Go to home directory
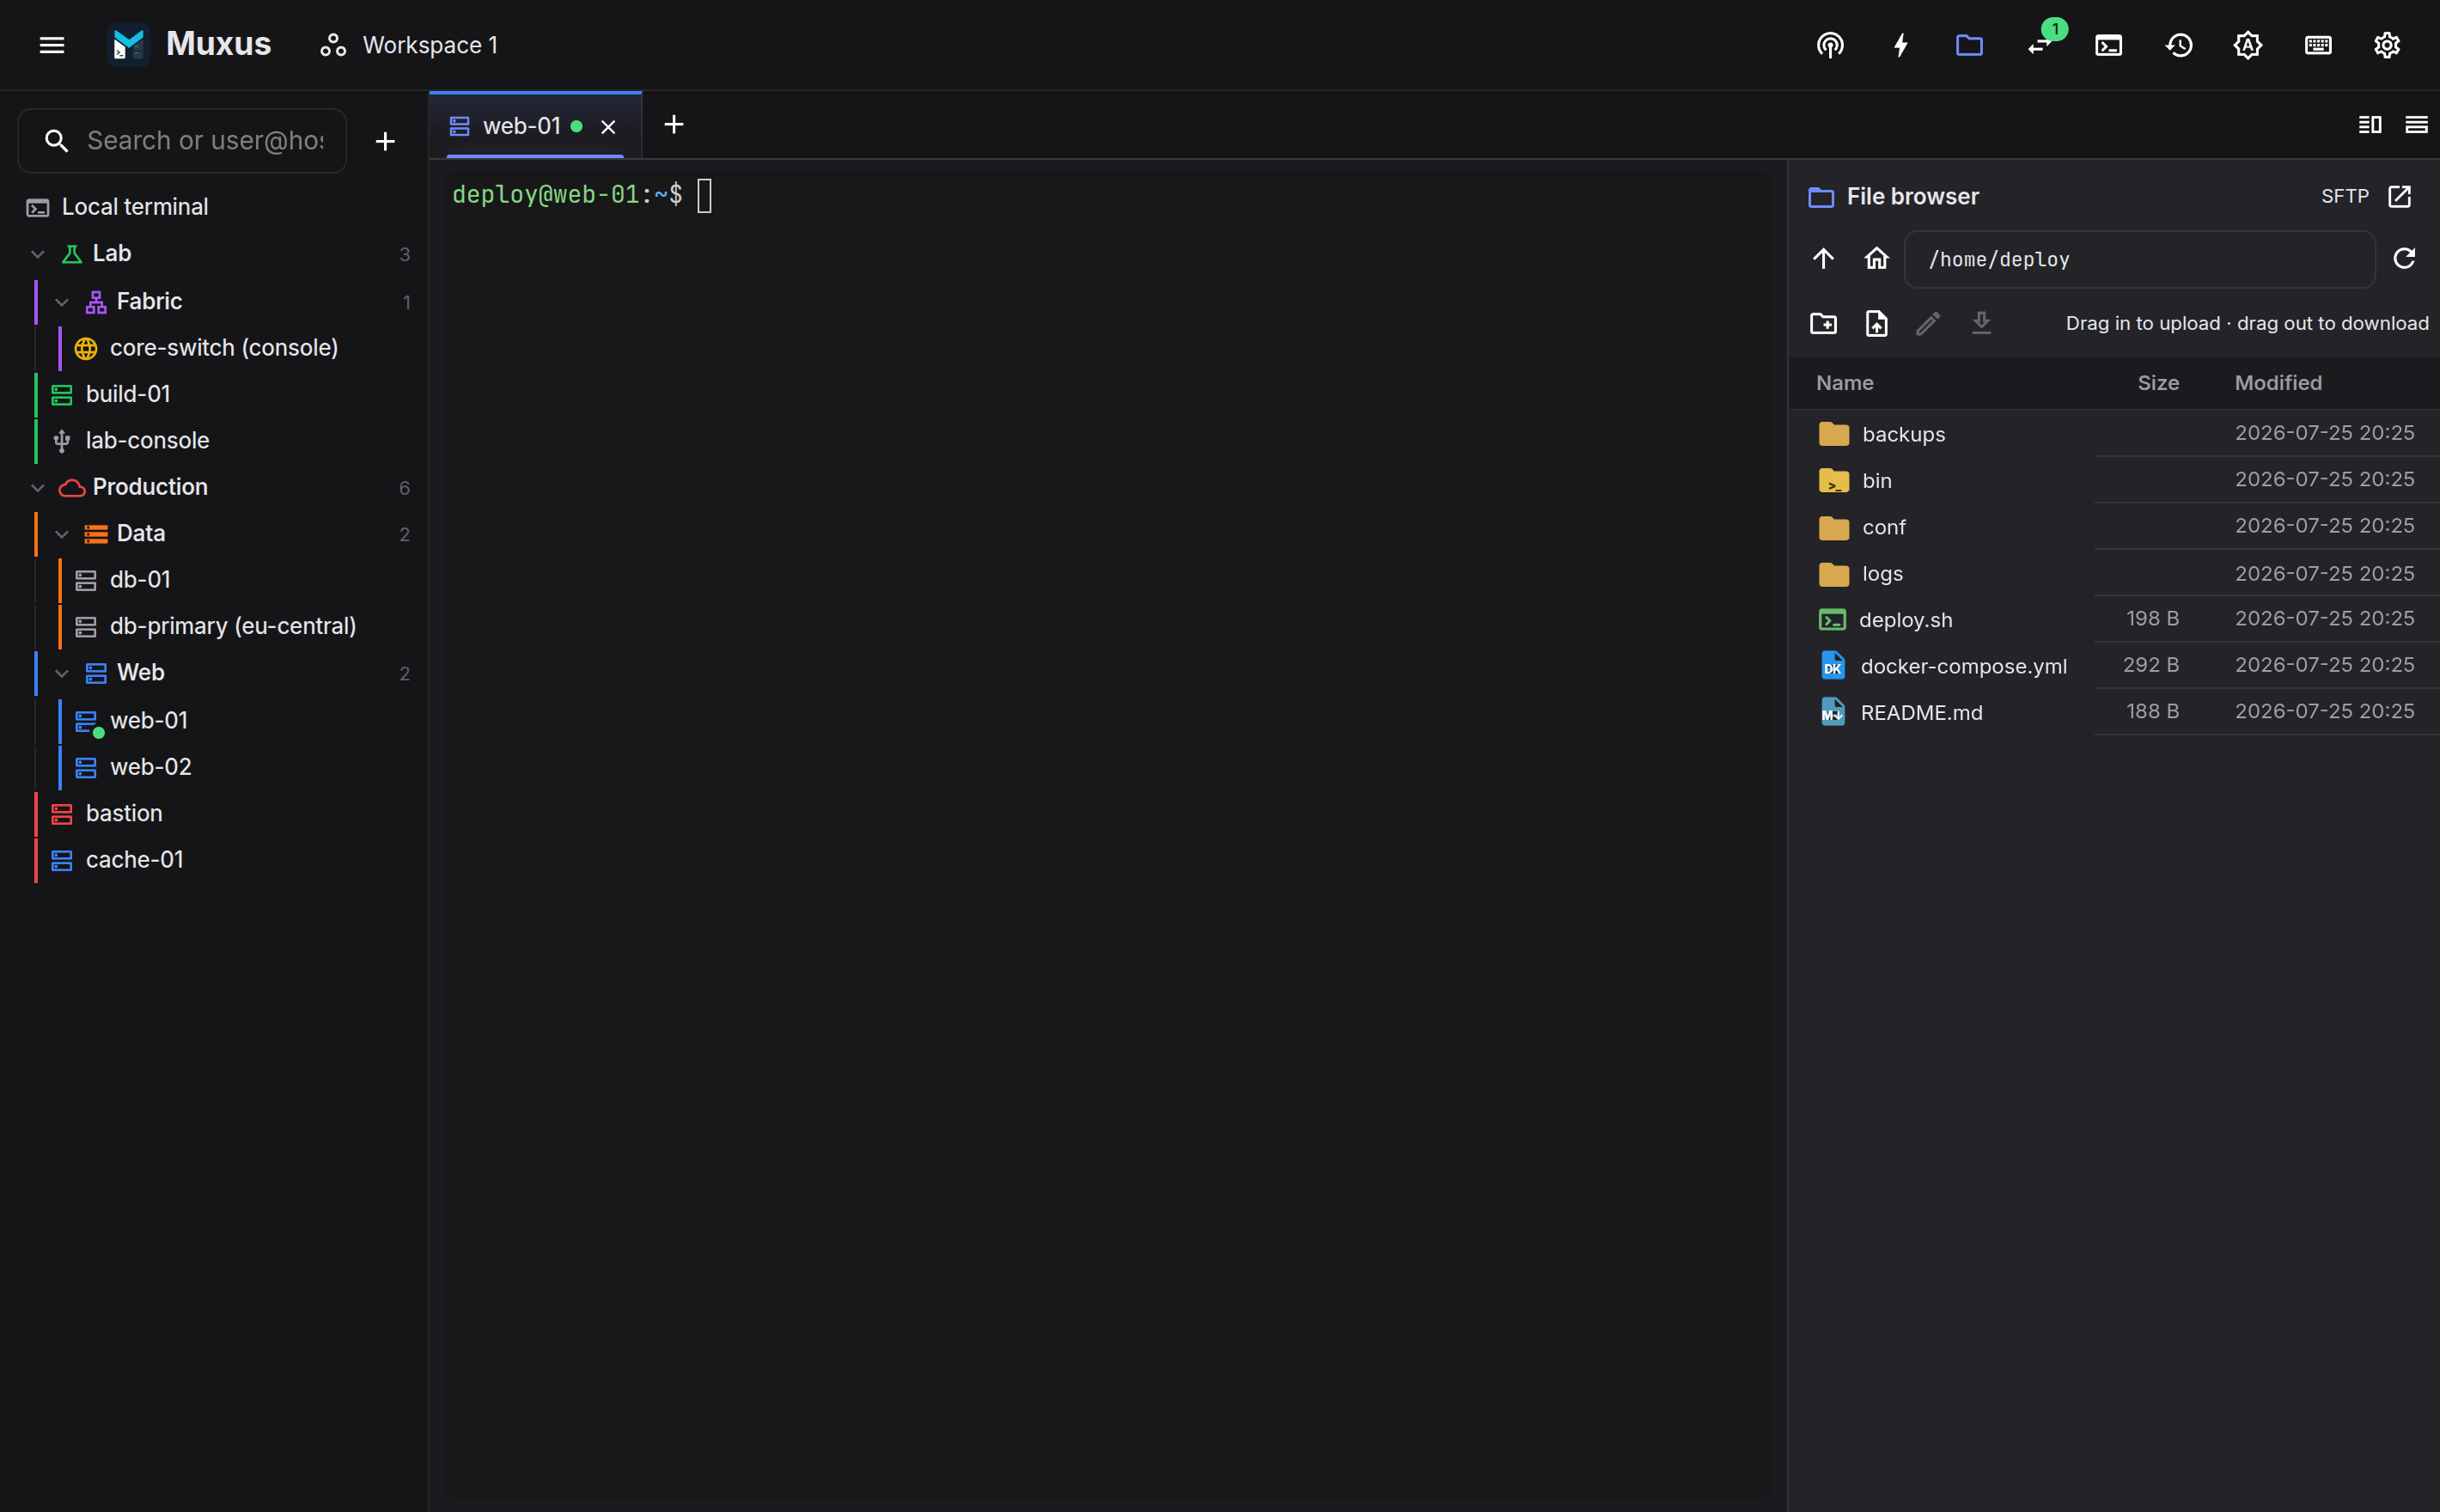Image resolution: width=2440 pixels, height=1512 pixels. pyautogui.click(x=1876, y=259)
